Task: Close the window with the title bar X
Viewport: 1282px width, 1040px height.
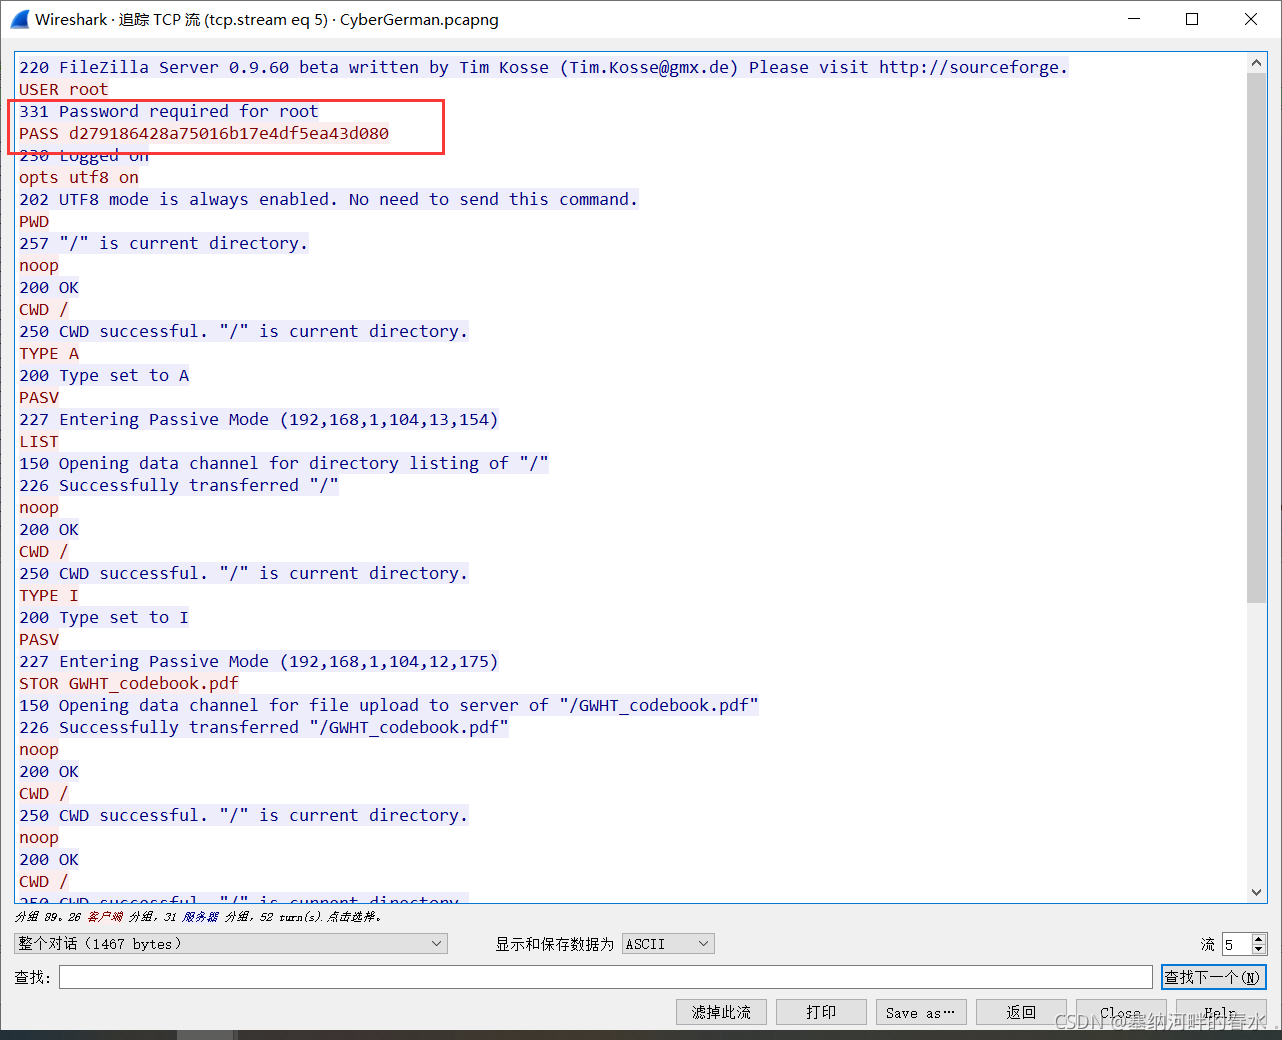Action: pyautogui.click(x=1251, y=19)
